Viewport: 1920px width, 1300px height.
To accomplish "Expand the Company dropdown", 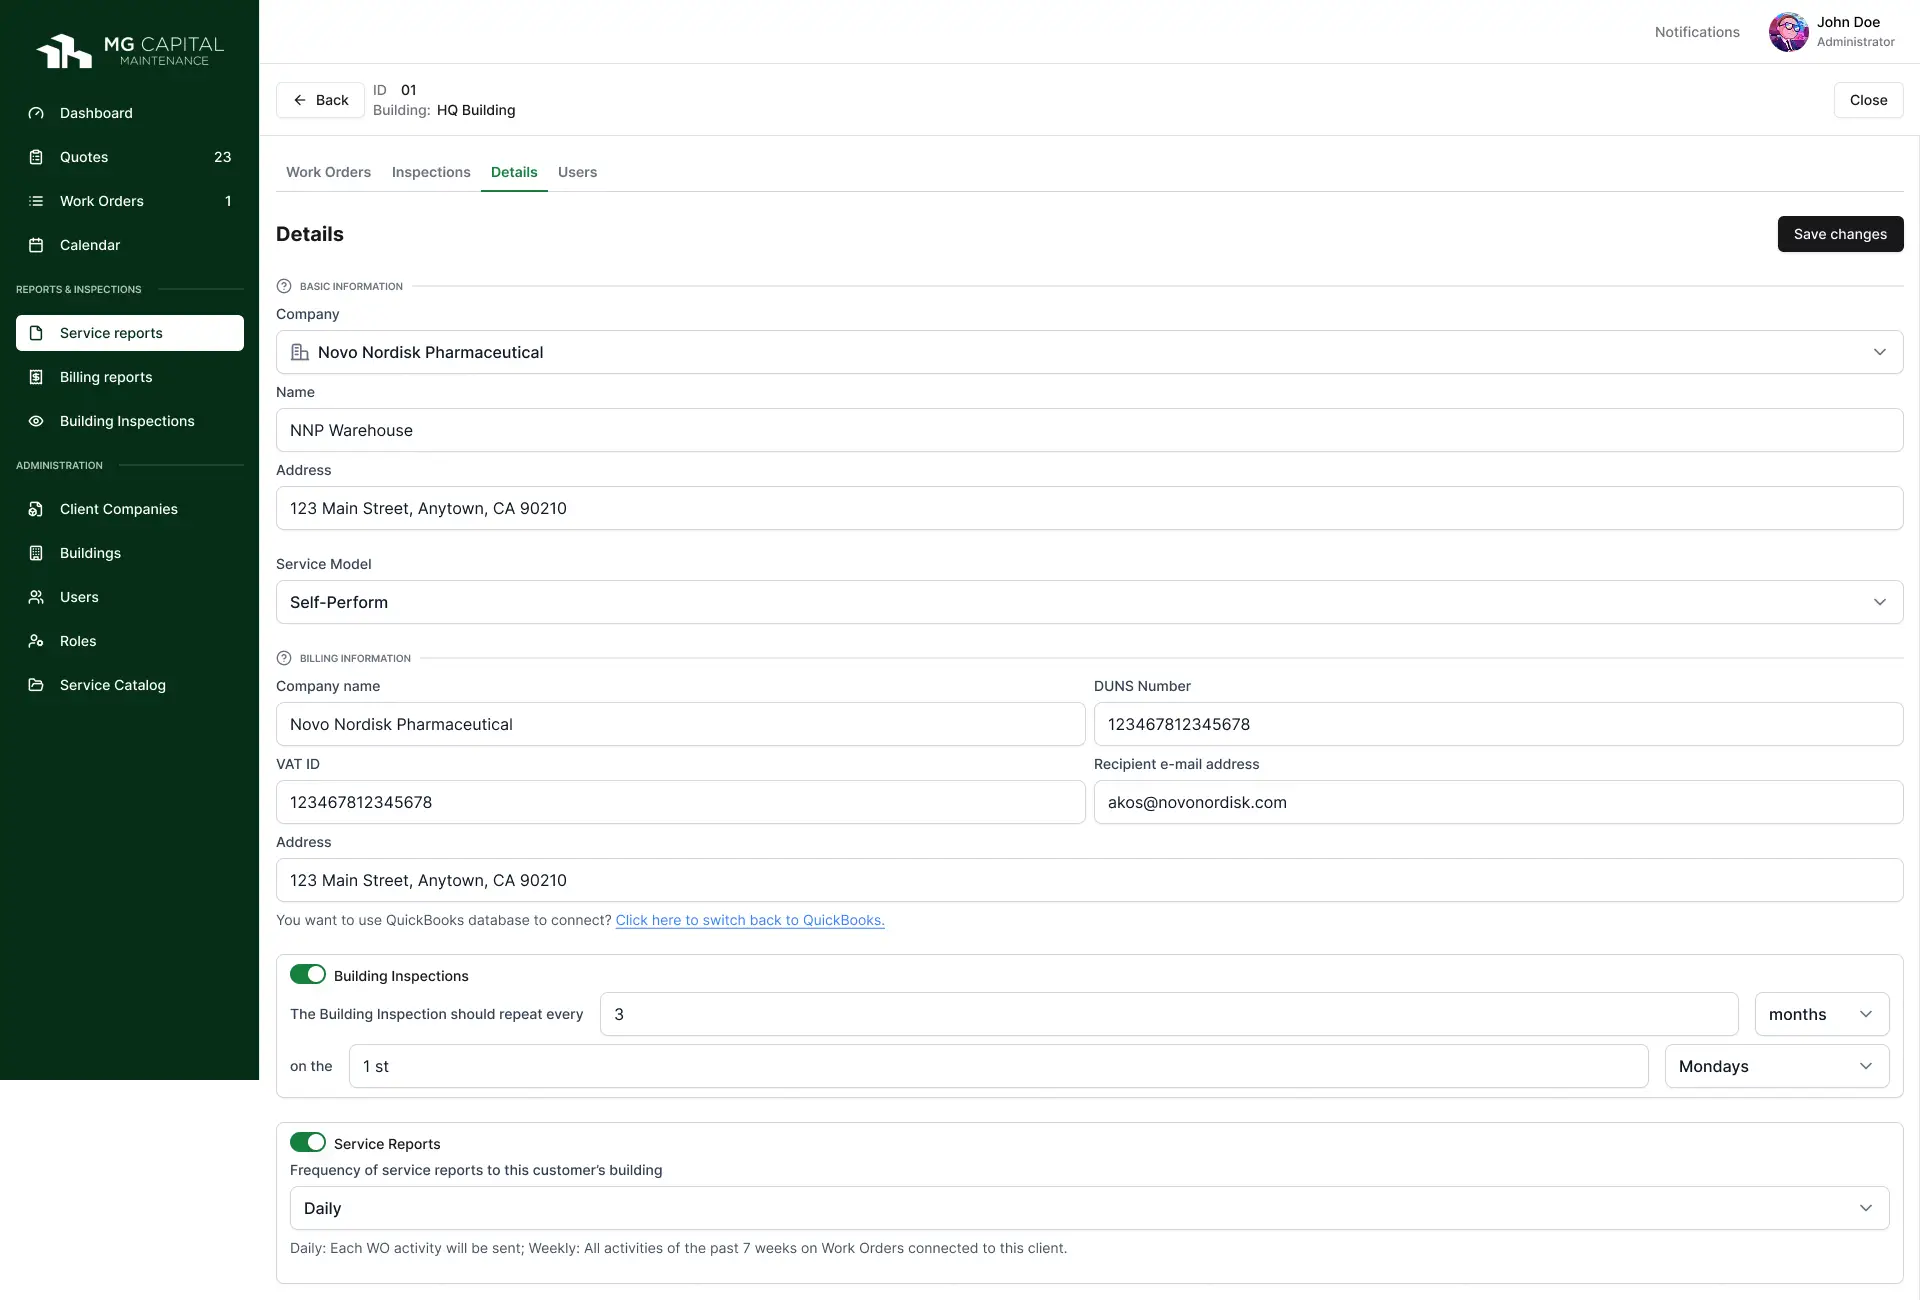I will pyautogui.click(x=1089, y=352).
